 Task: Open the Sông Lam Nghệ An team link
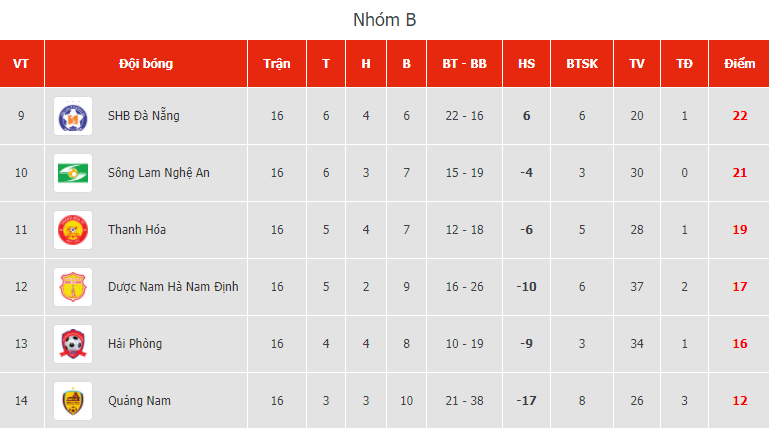159,173
